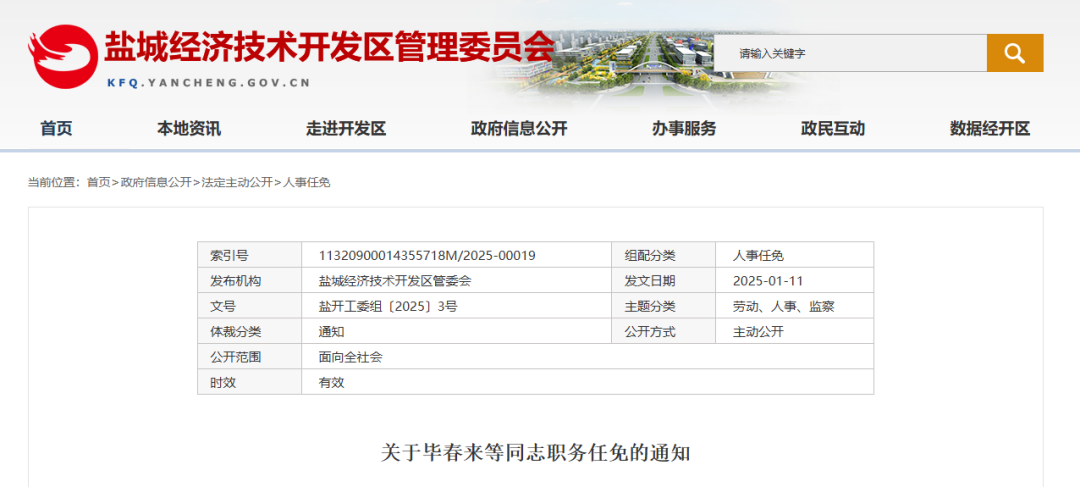Screen dimensions: 1080x487
Task: Click the 政府信息公开 breadcrumb link
Action: [x=156, y=183]
